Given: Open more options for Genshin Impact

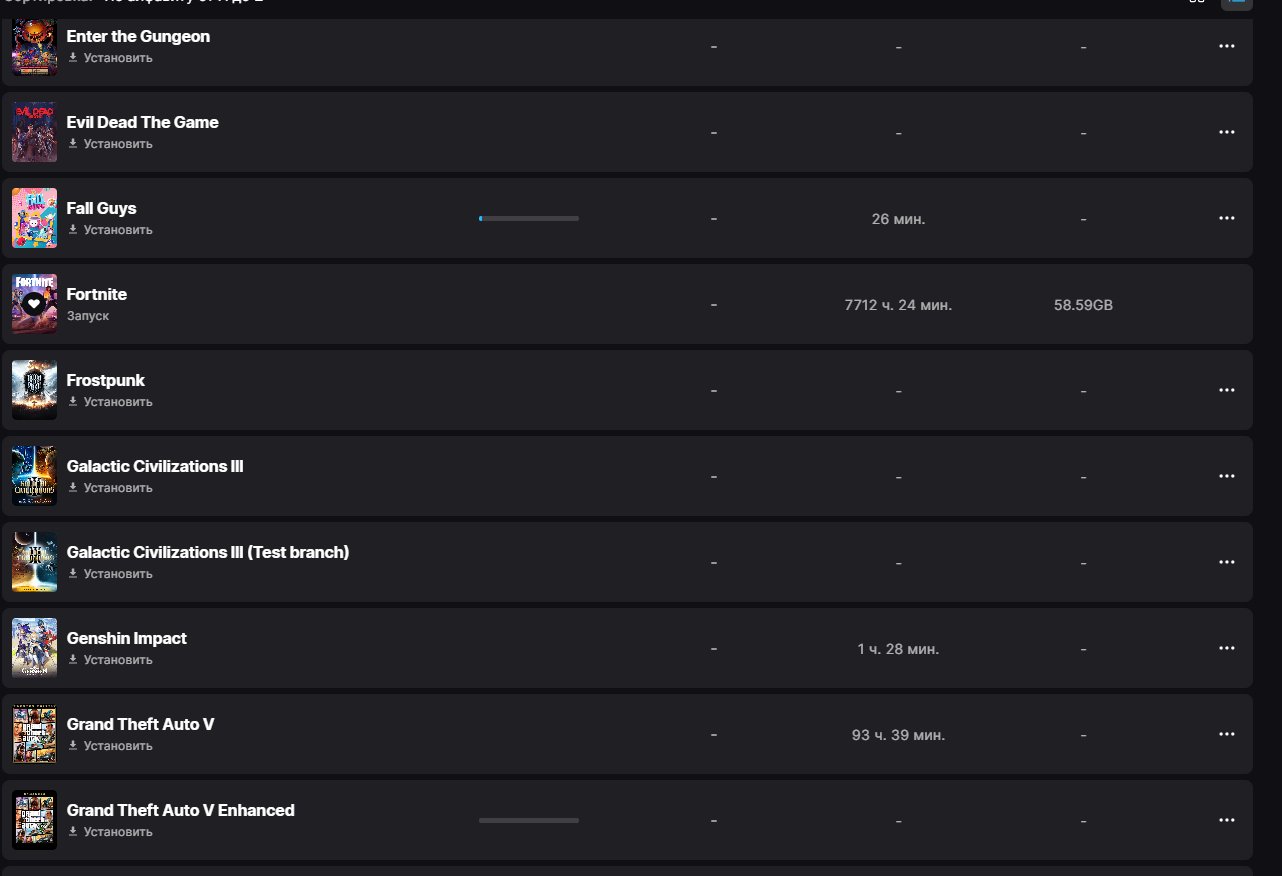Looking at the screenshot, I should 1227,648.
